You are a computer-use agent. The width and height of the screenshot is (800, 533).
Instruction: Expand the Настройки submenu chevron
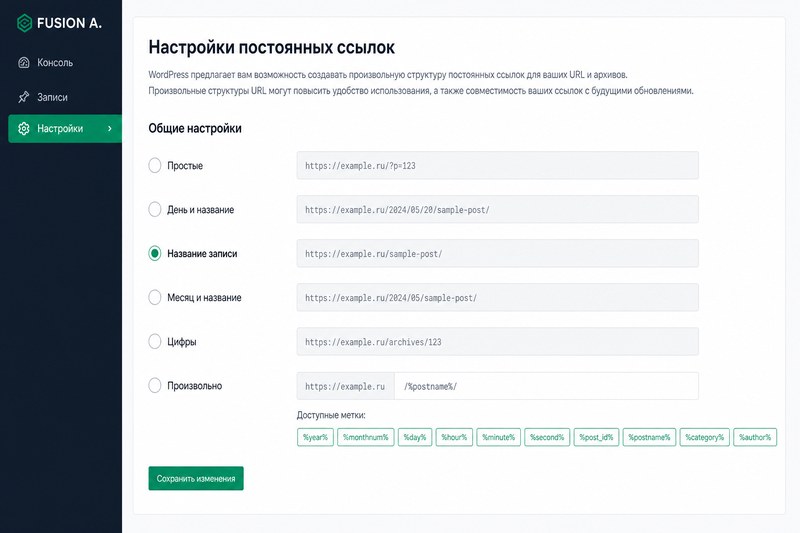coord(109,129)
